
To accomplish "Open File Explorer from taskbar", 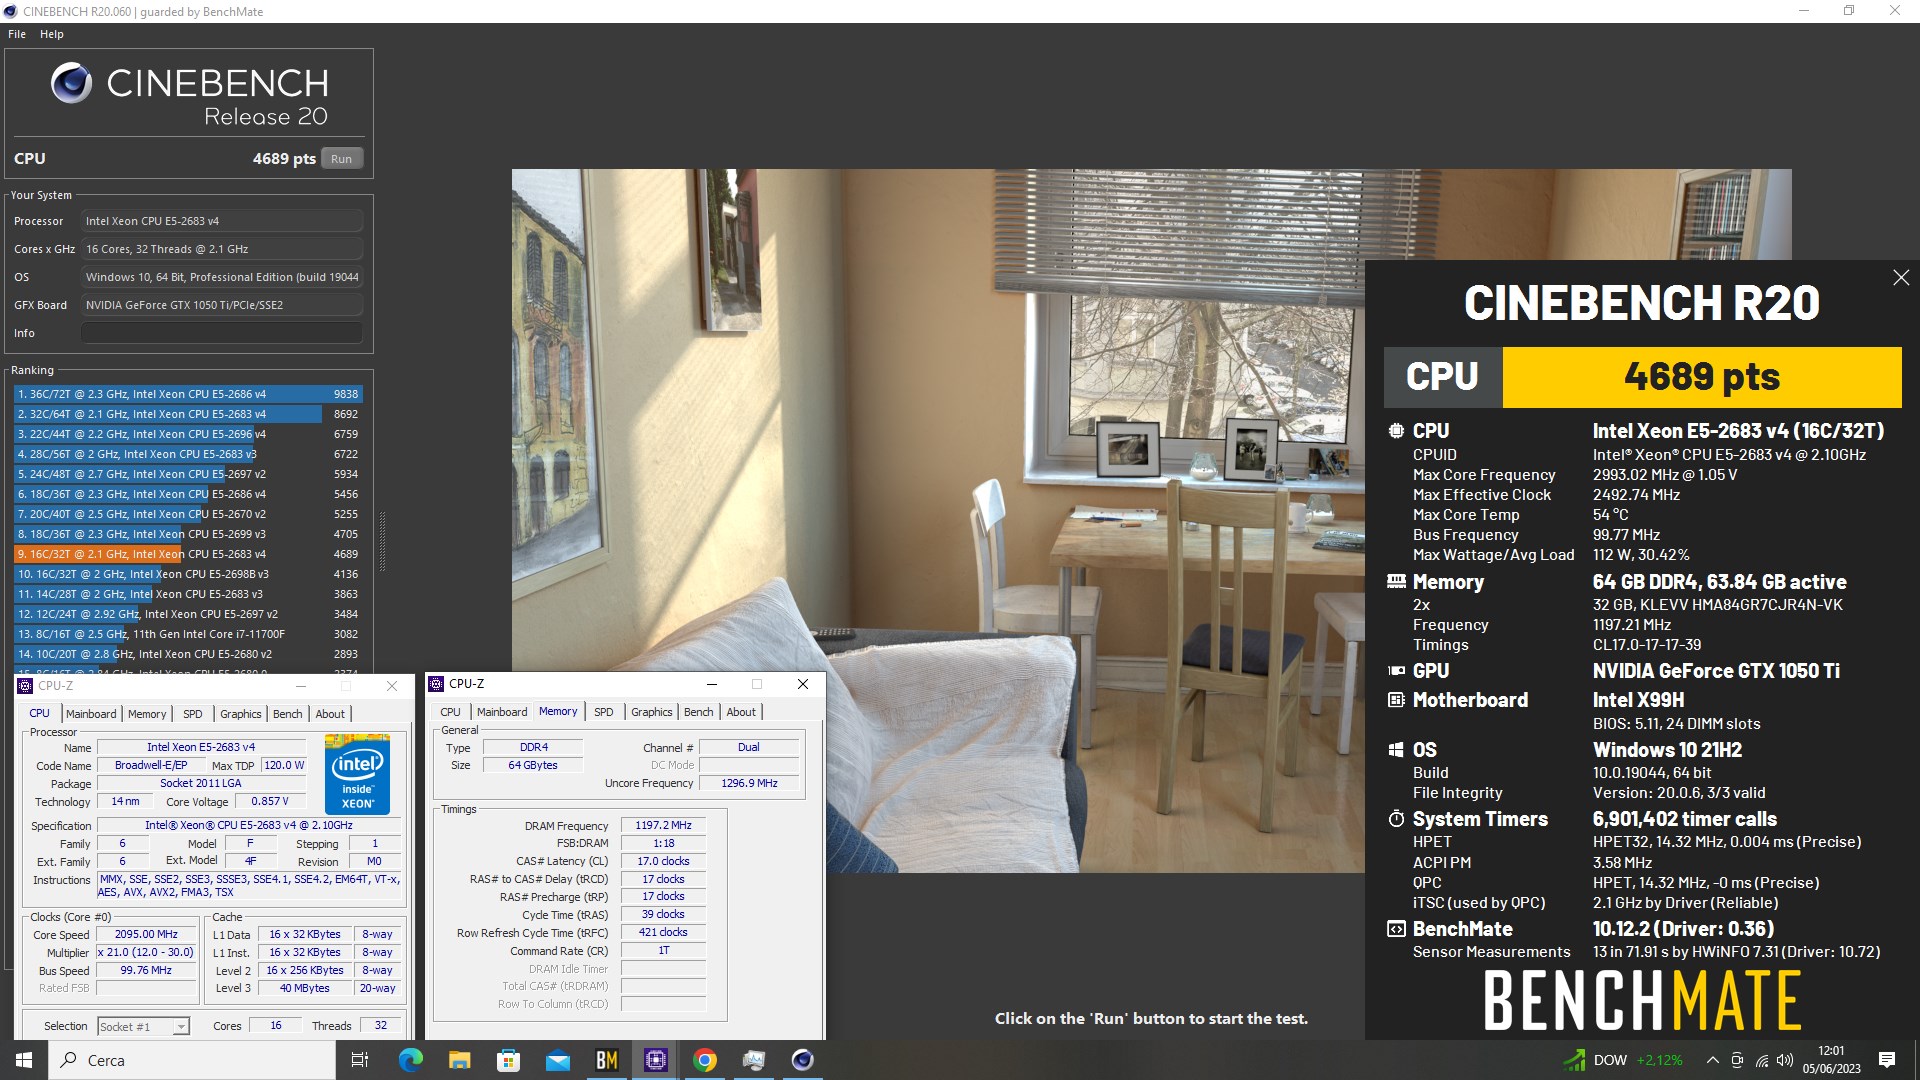I will (x=459, y=1060).
